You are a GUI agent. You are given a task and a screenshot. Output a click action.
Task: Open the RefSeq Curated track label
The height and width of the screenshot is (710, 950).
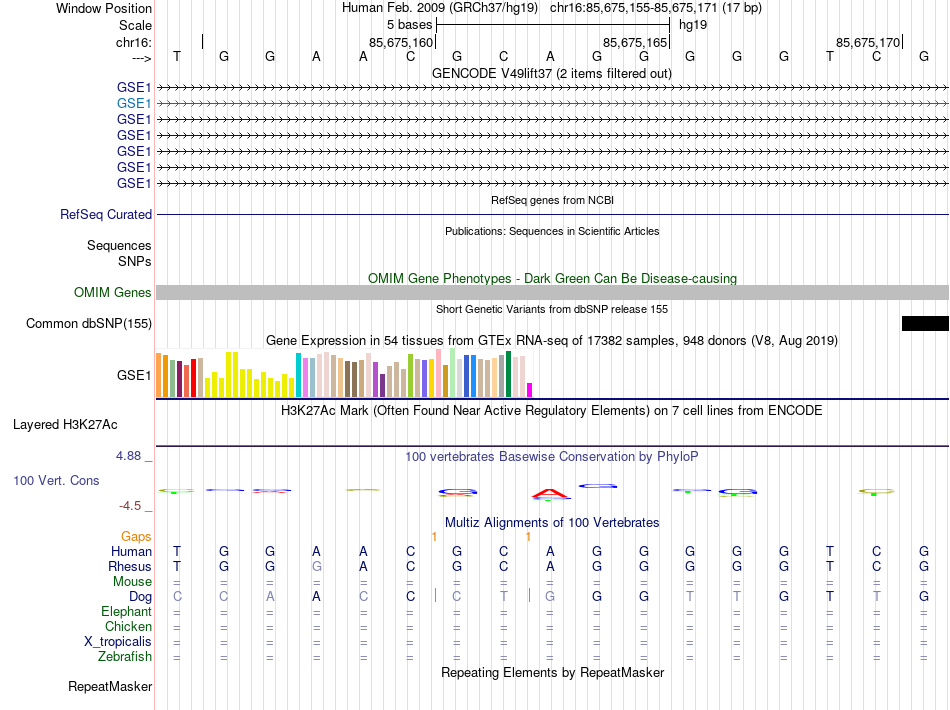(x=106, y=214)
